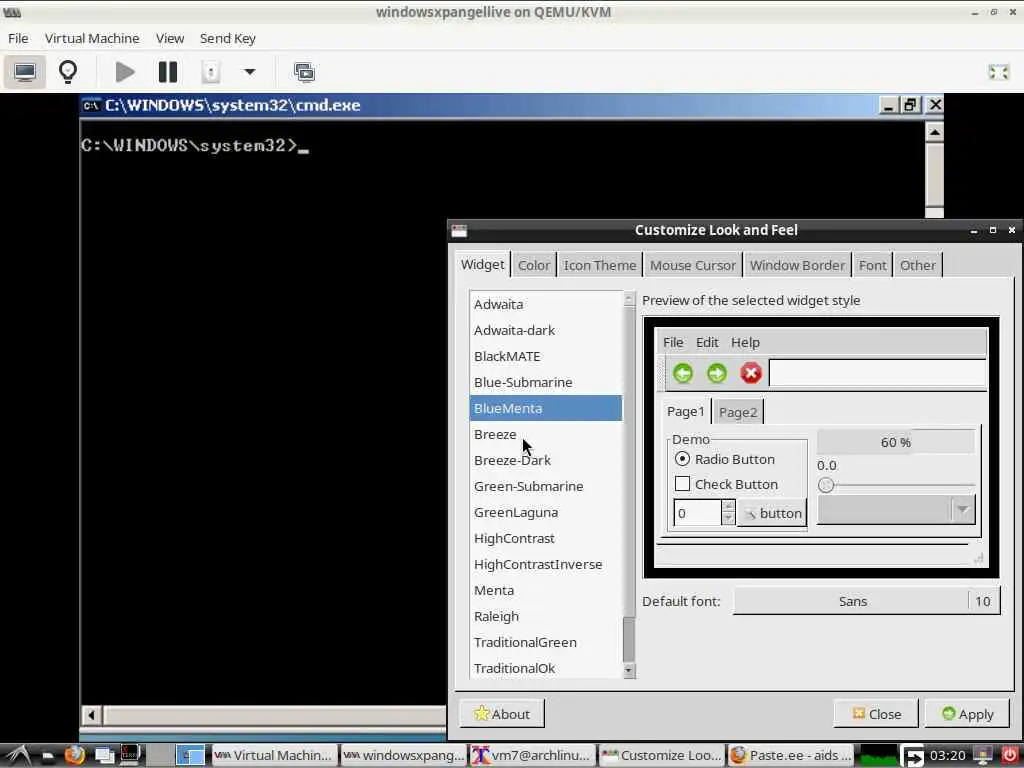The image size is (1024, 768).
Task: Run the virtual machine with play icon
Action: tap(125, 72)
